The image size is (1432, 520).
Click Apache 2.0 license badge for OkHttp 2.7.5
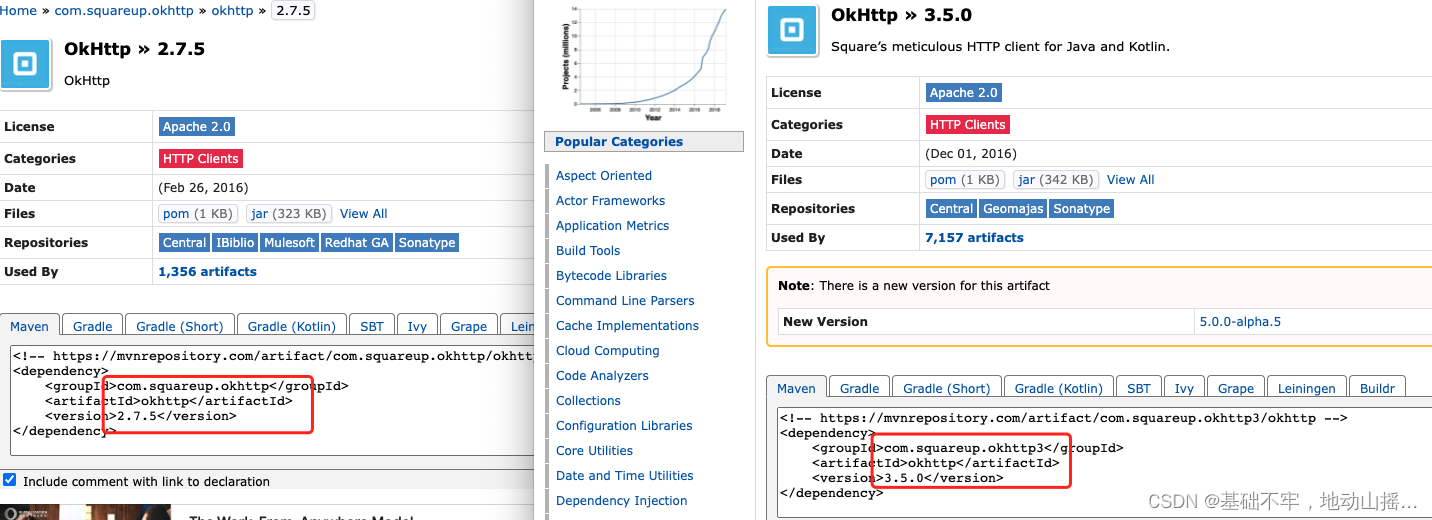pyautogui.click(x=197, y=126)
